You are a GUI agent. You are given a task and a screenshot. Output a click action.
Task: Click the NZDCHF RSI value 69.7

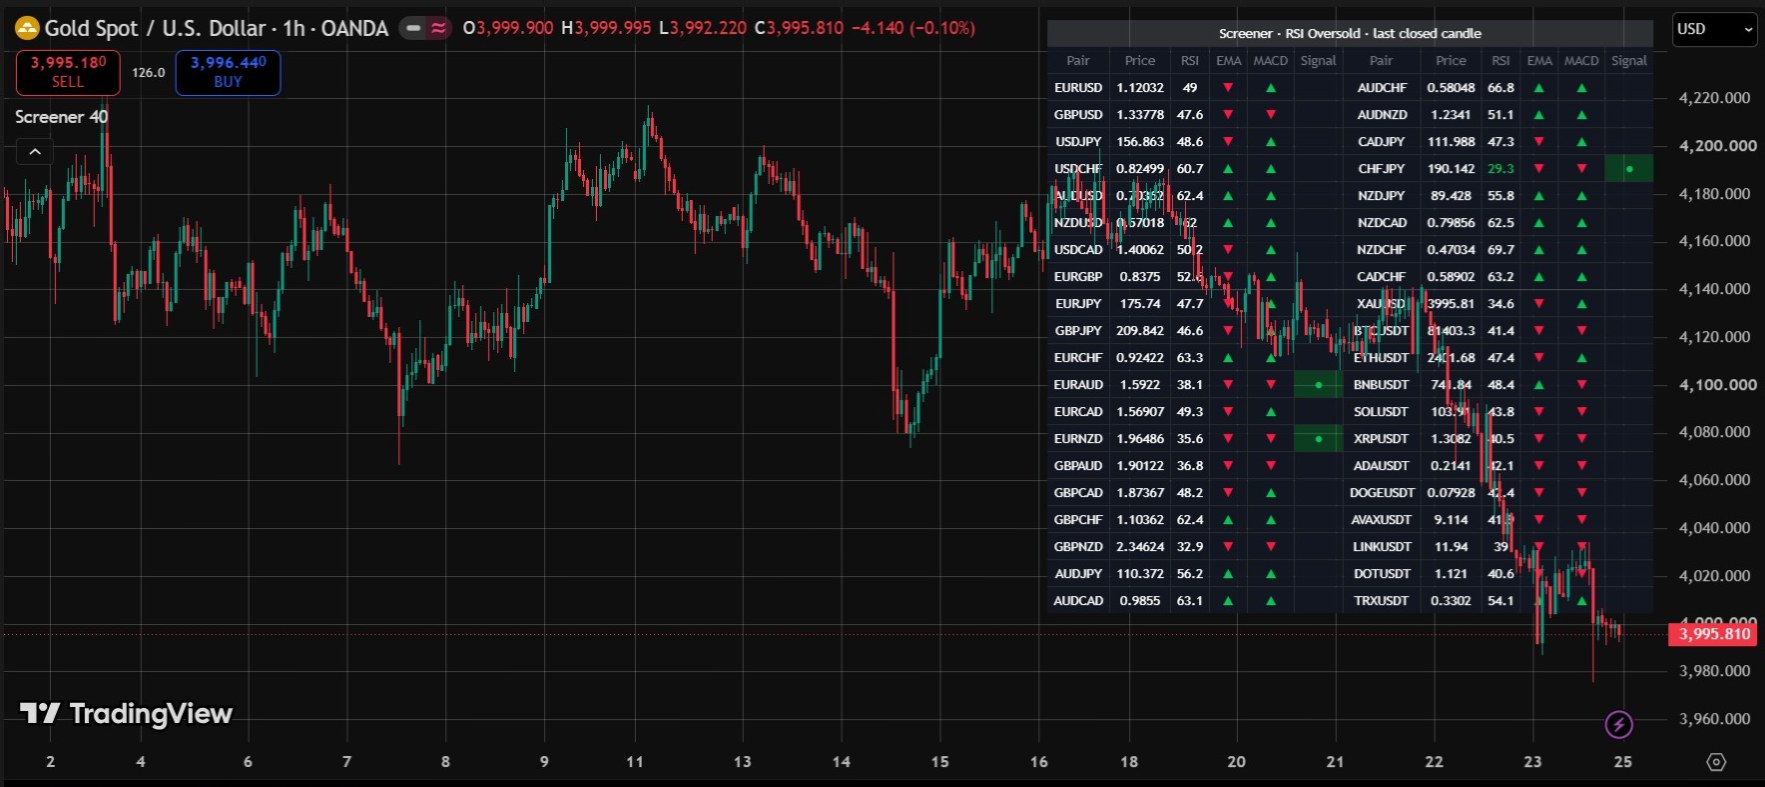click(x=1500, y=250)
